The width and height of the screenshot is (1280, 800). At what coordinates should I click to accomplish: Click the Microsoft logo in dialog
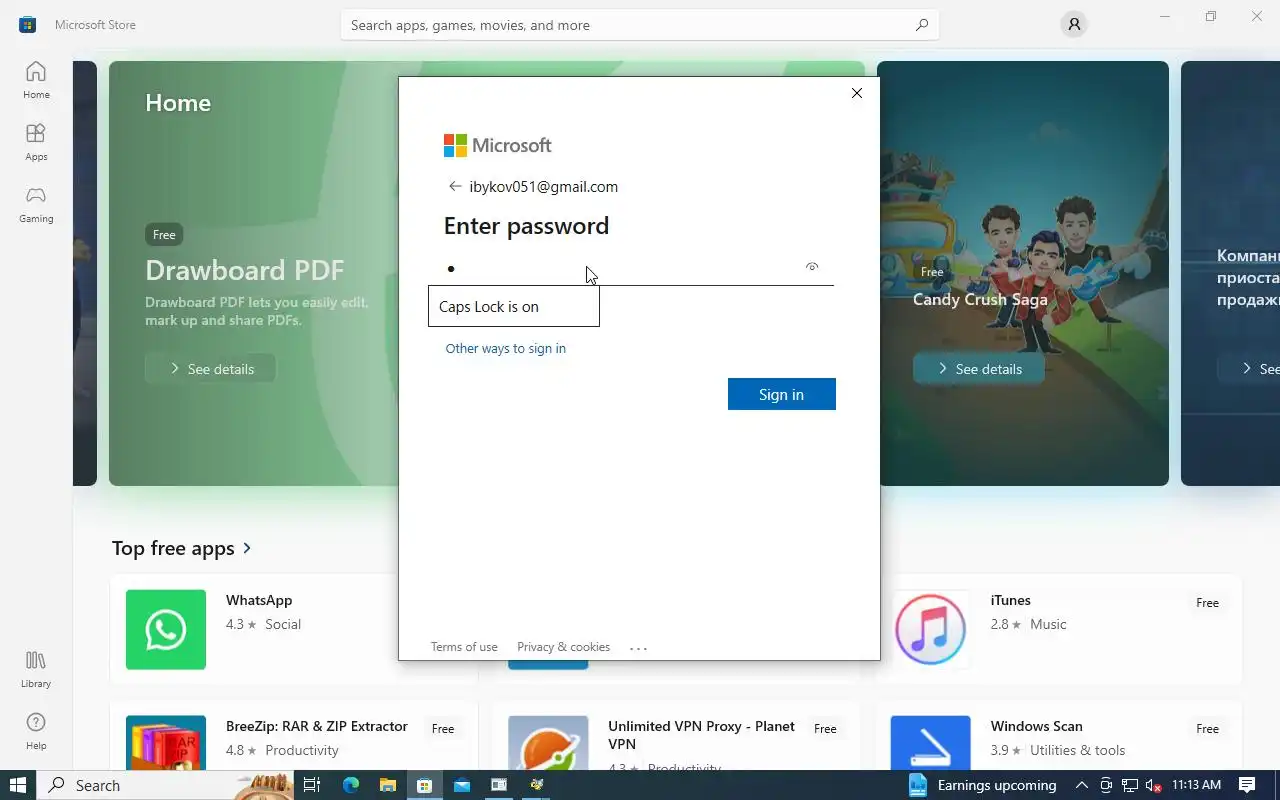(x=498, y=145)
